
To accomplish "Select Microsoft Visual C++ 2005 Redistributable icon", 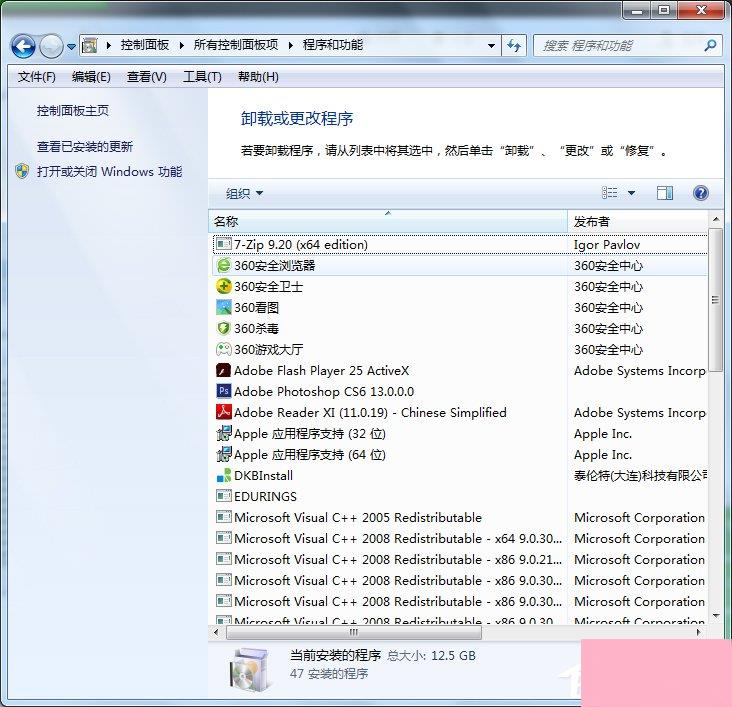I will pos(224,517).
